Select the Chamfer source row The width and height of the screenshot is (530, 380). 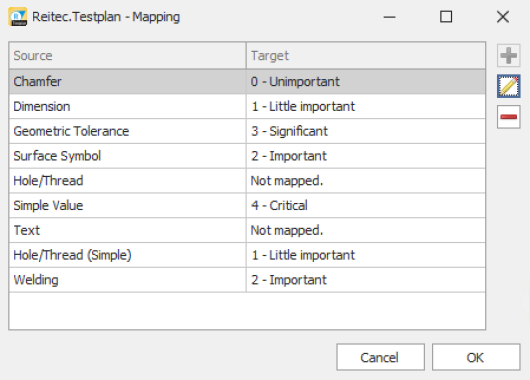247,82
